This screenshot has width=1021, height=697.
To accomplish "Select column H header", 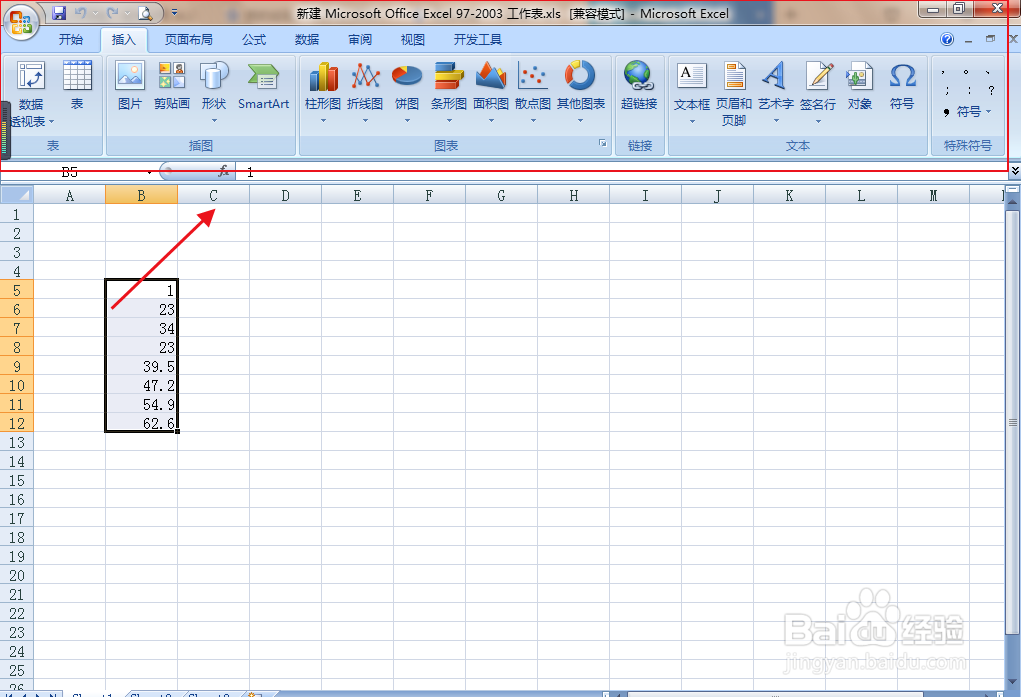I will click(573, 195).
